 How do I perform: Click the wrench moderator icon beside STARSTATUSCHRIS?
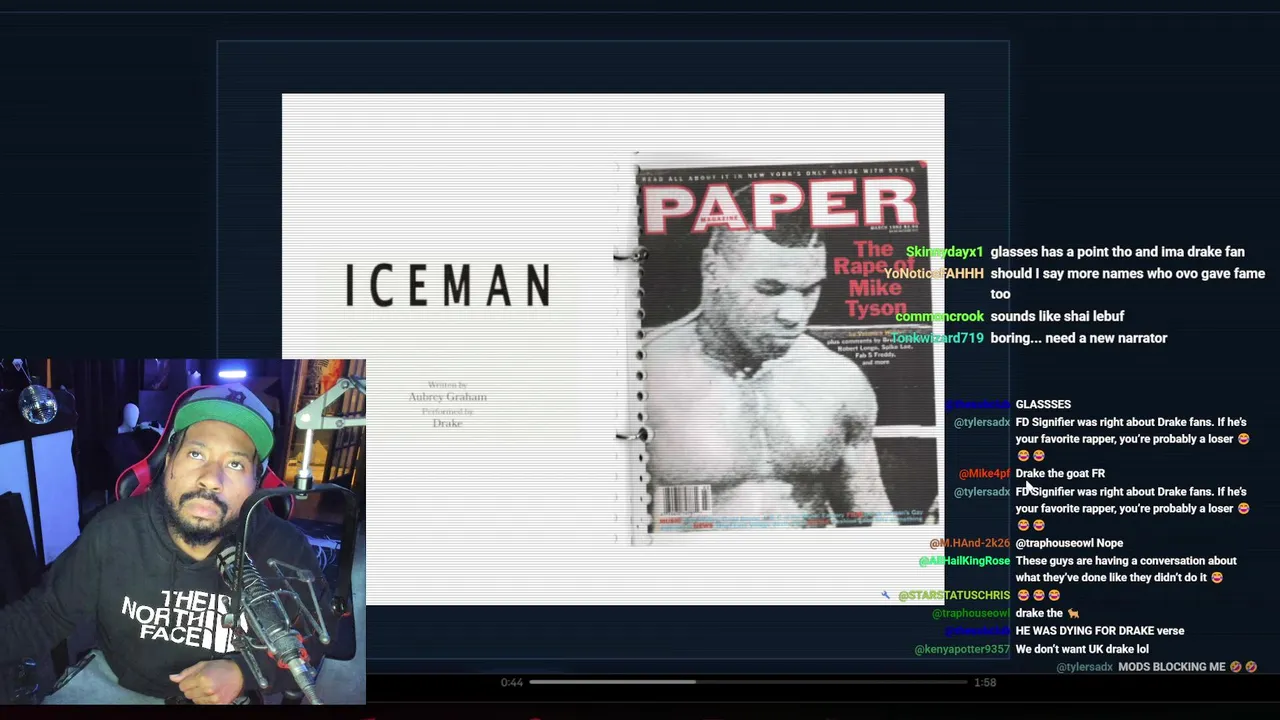point(885,595)
